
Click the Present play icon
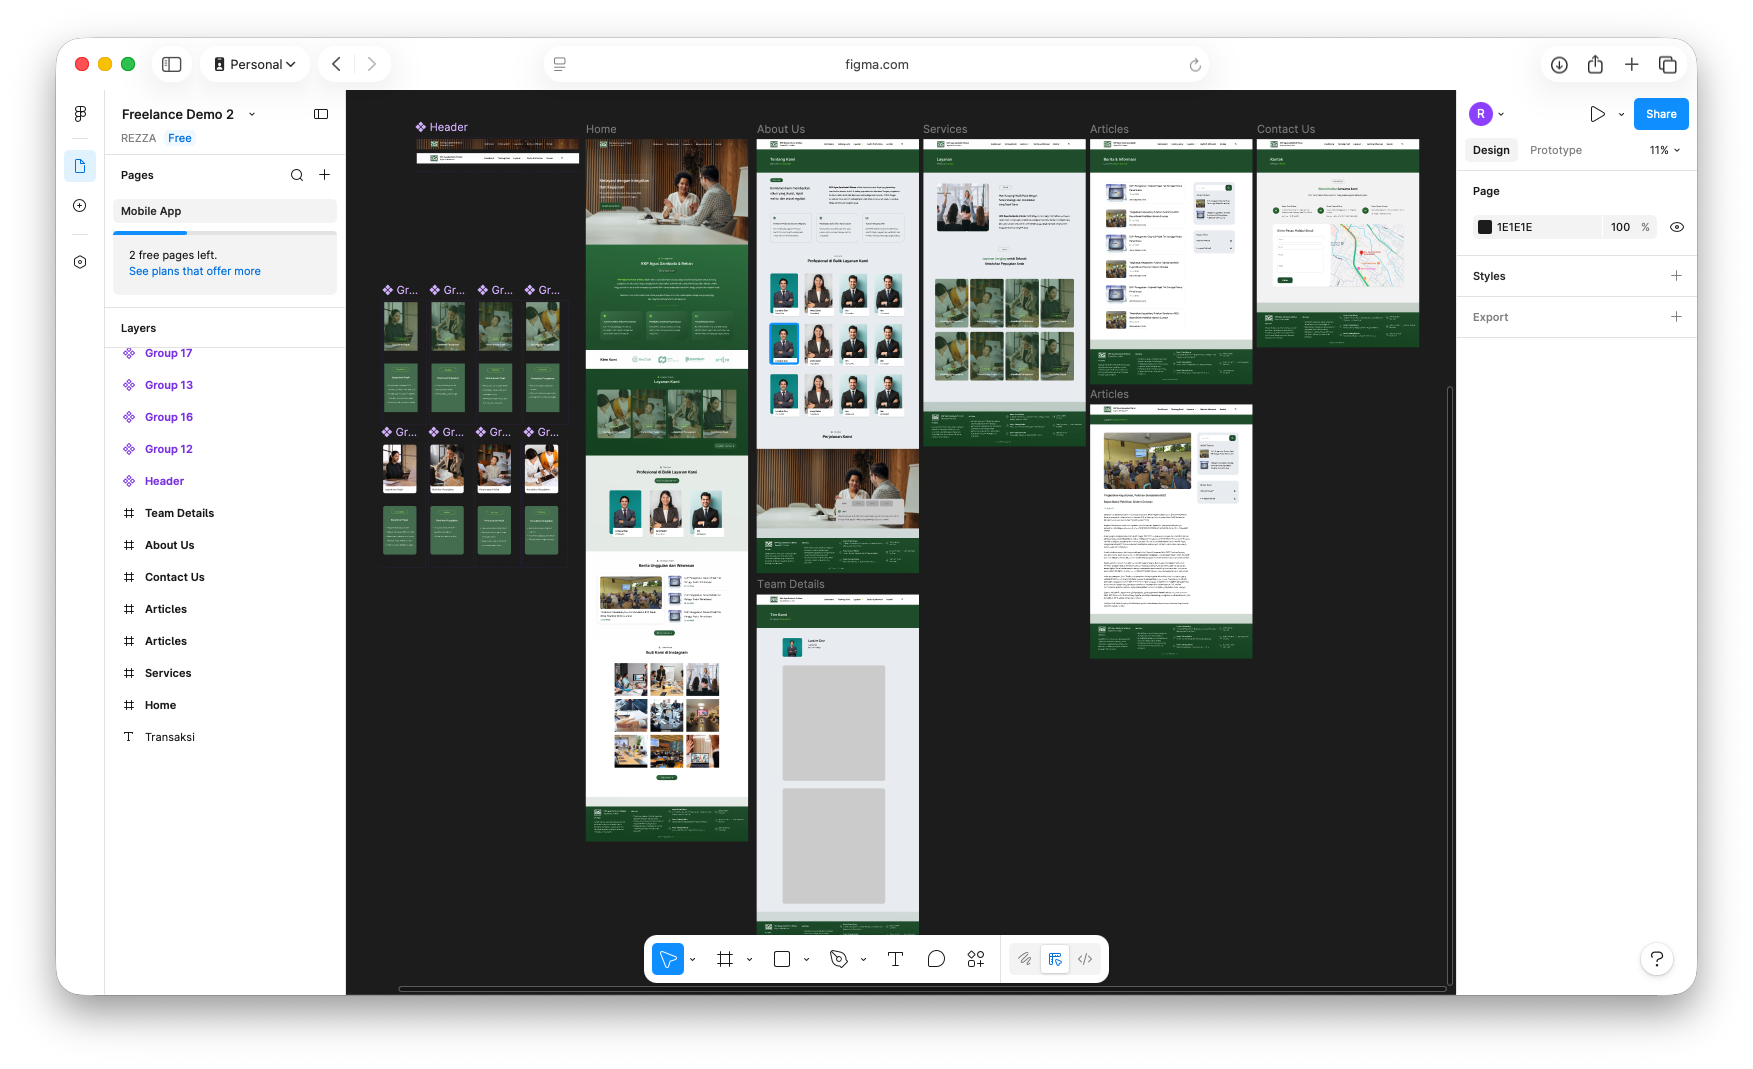point(1597,114)
